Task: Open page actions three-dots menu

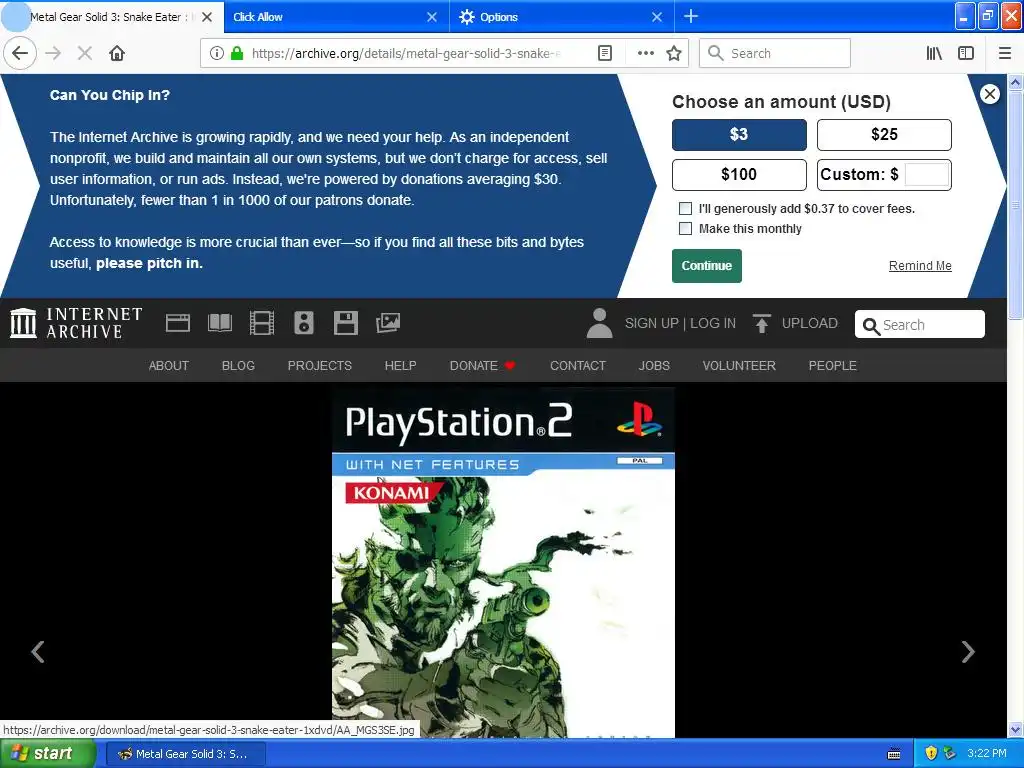Action: pyautogui.click(x=645, y=53)
